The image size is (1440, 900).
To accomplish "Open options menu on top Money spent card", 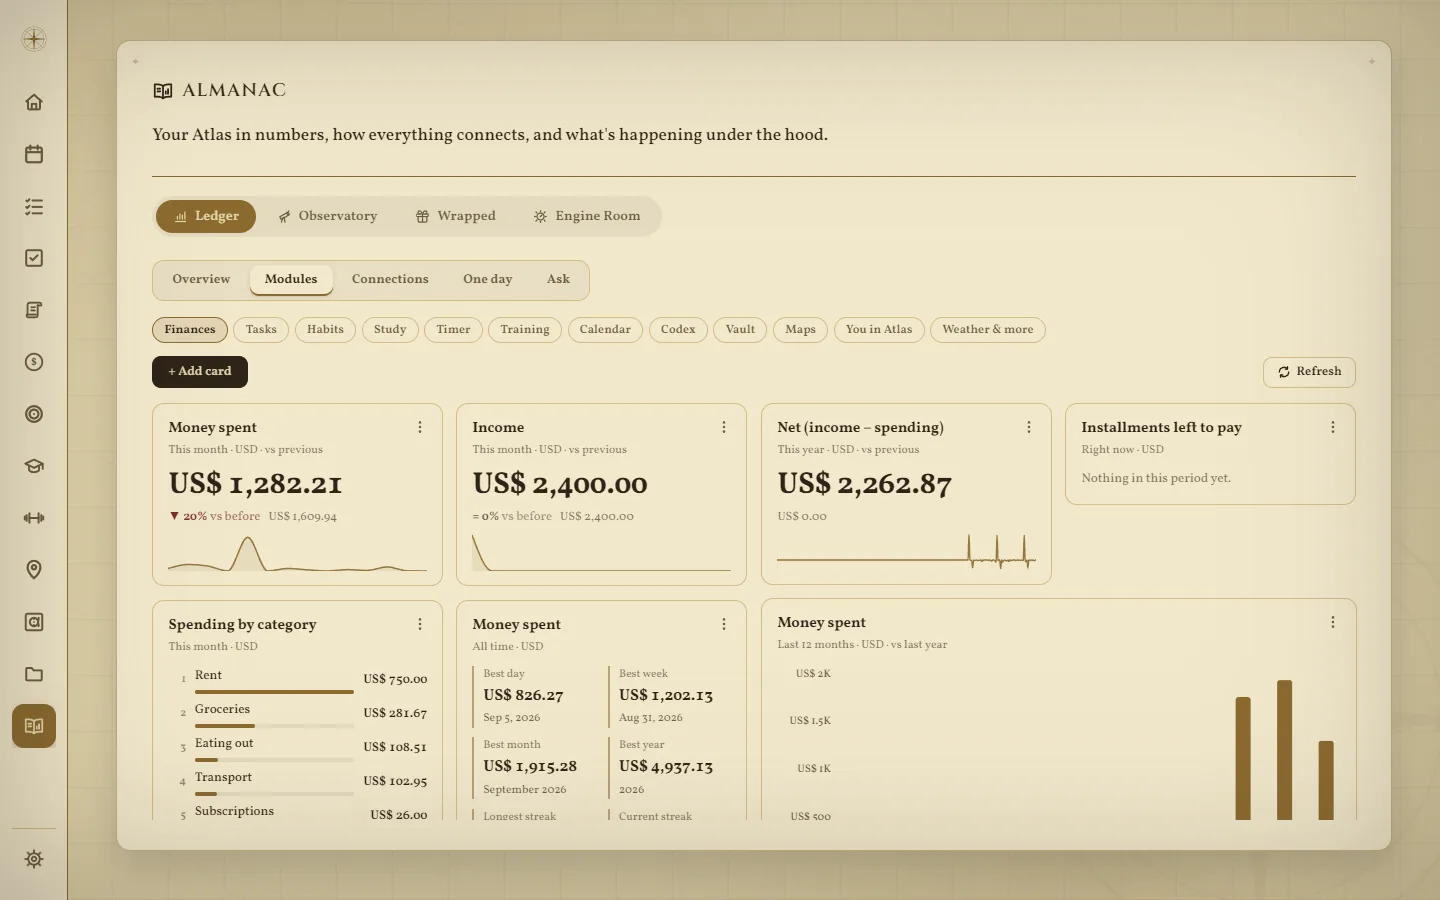I will (x=420, y=427).
